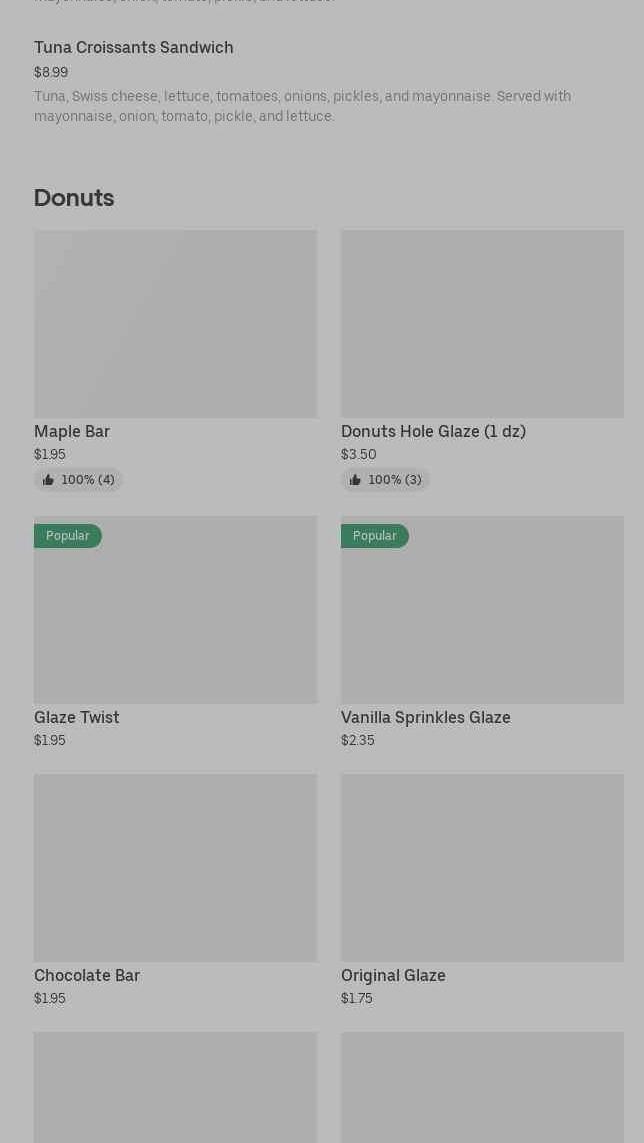Open the Glaze Twist product image

pos(176,610)
